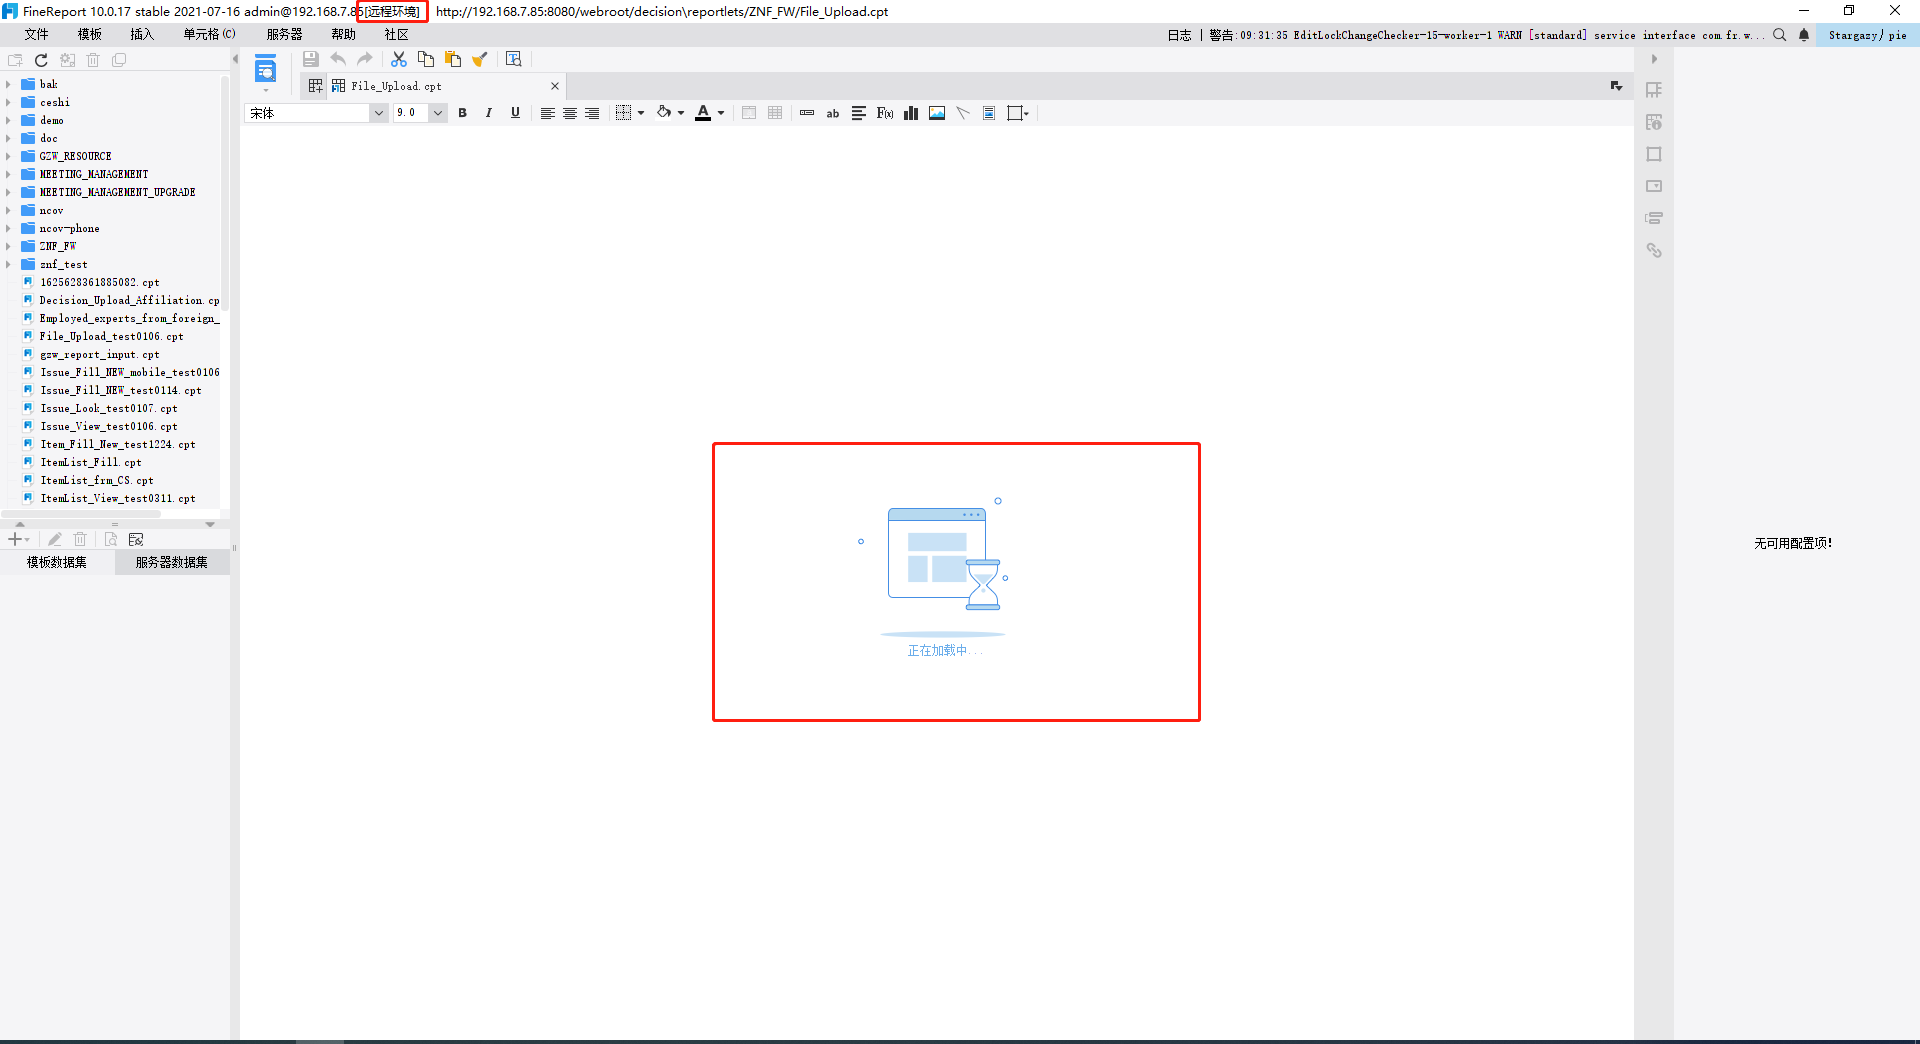The width and height of the screenshot is (1920, 1044).
Task: Insert a sub-report into the cell
Action: click(989, 113)
